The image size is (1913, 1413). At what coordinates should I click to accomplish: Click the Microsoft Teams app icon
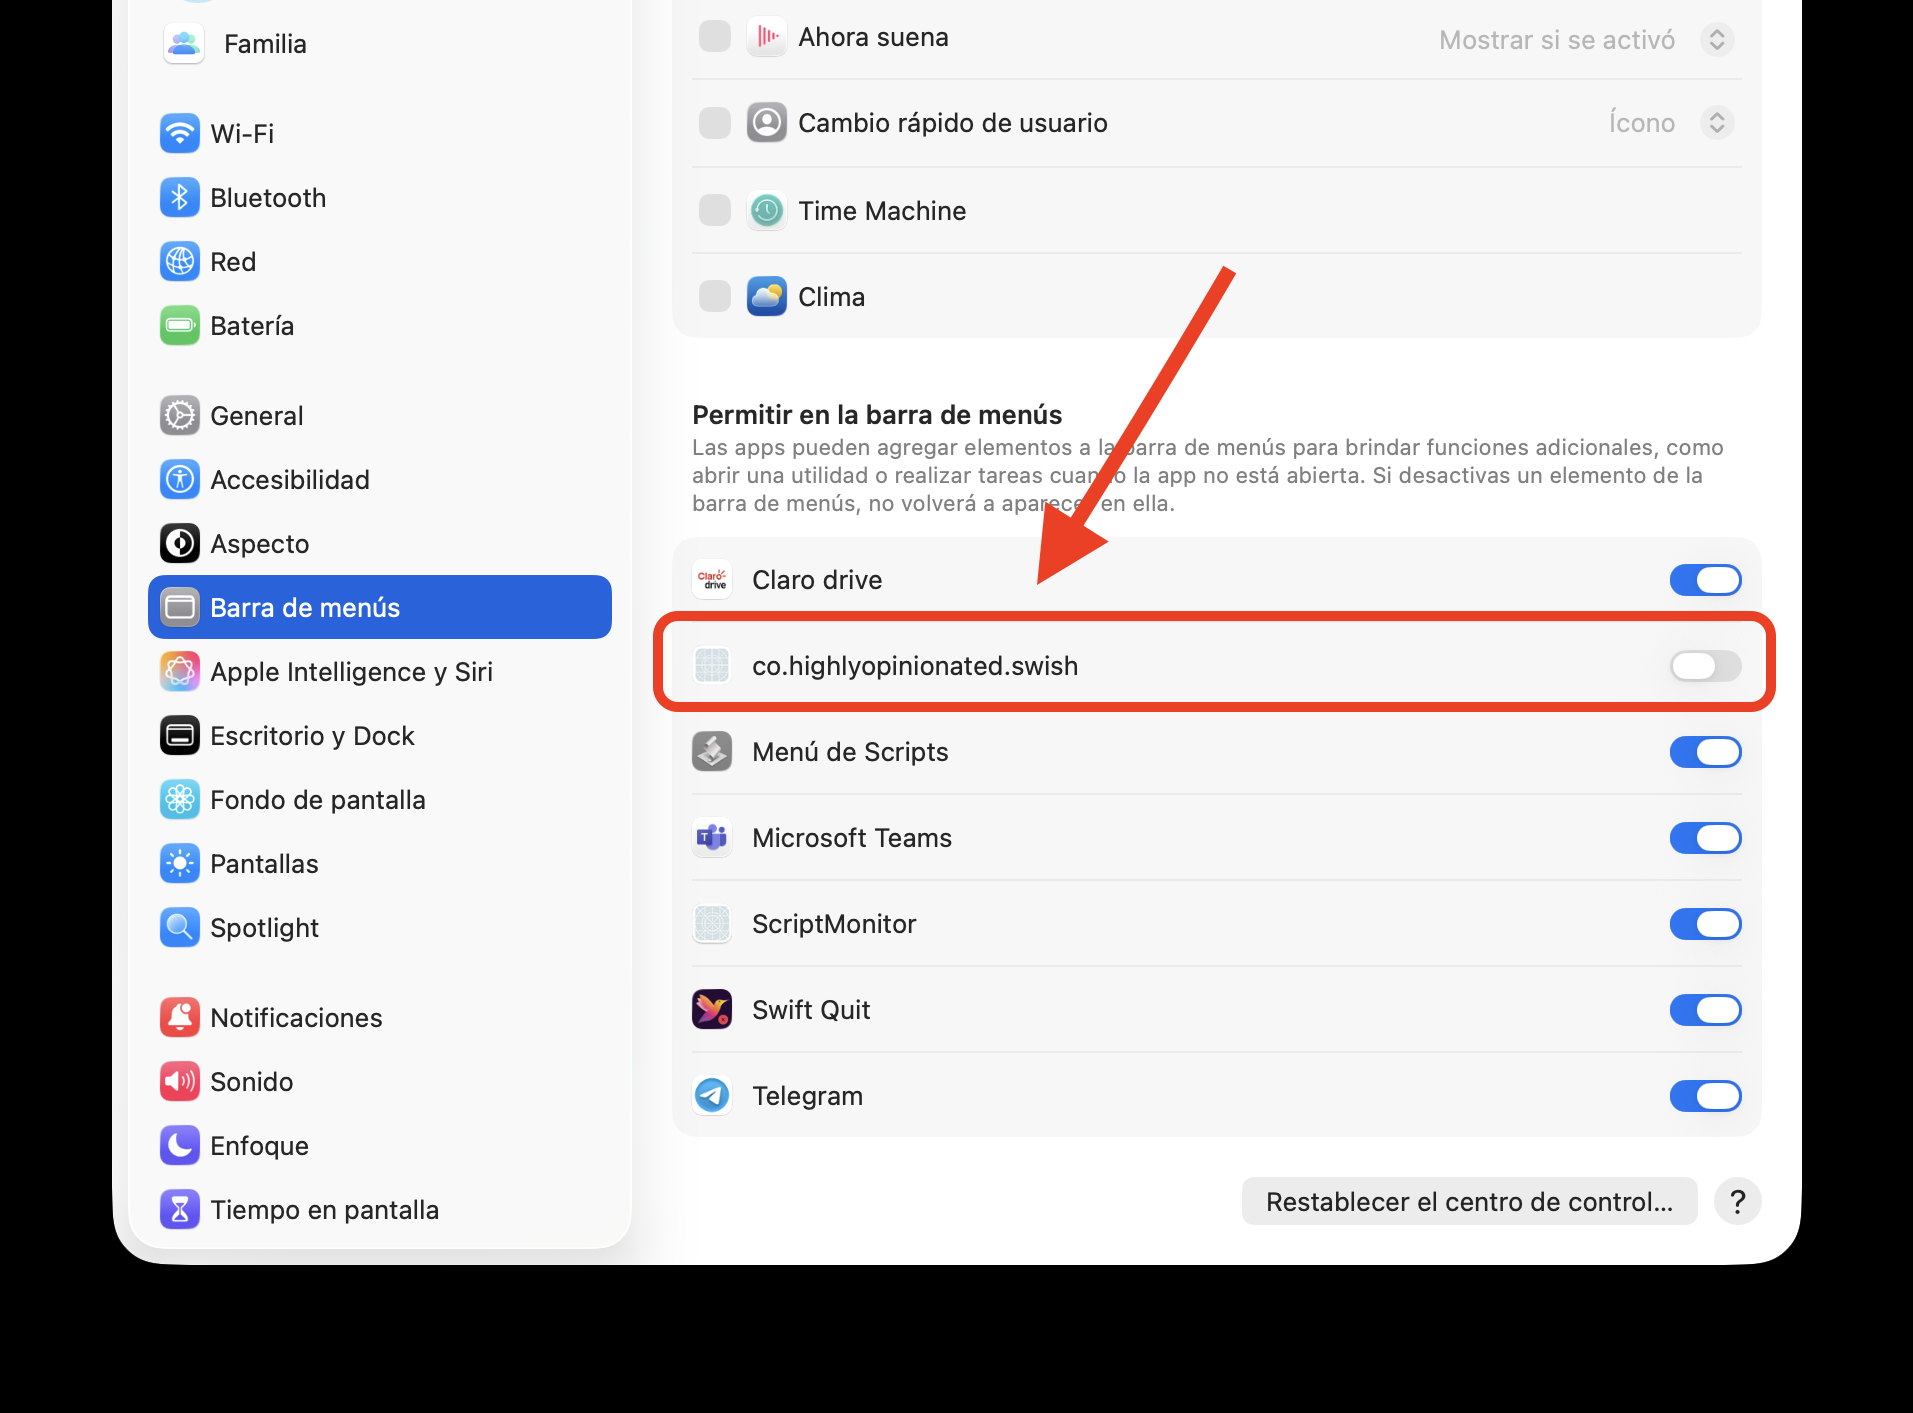tap(712, 838)
